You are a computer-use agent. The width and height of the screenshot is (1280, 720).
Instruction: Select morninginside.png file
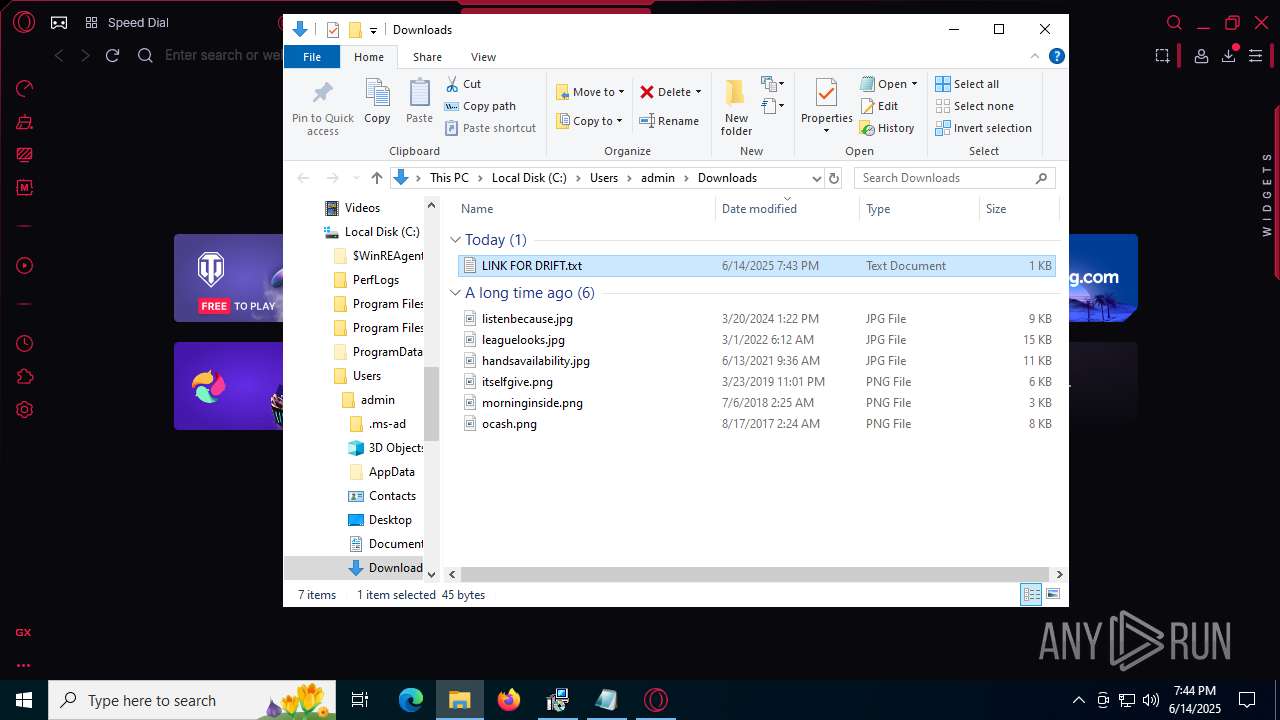click(x=756, y=403)
